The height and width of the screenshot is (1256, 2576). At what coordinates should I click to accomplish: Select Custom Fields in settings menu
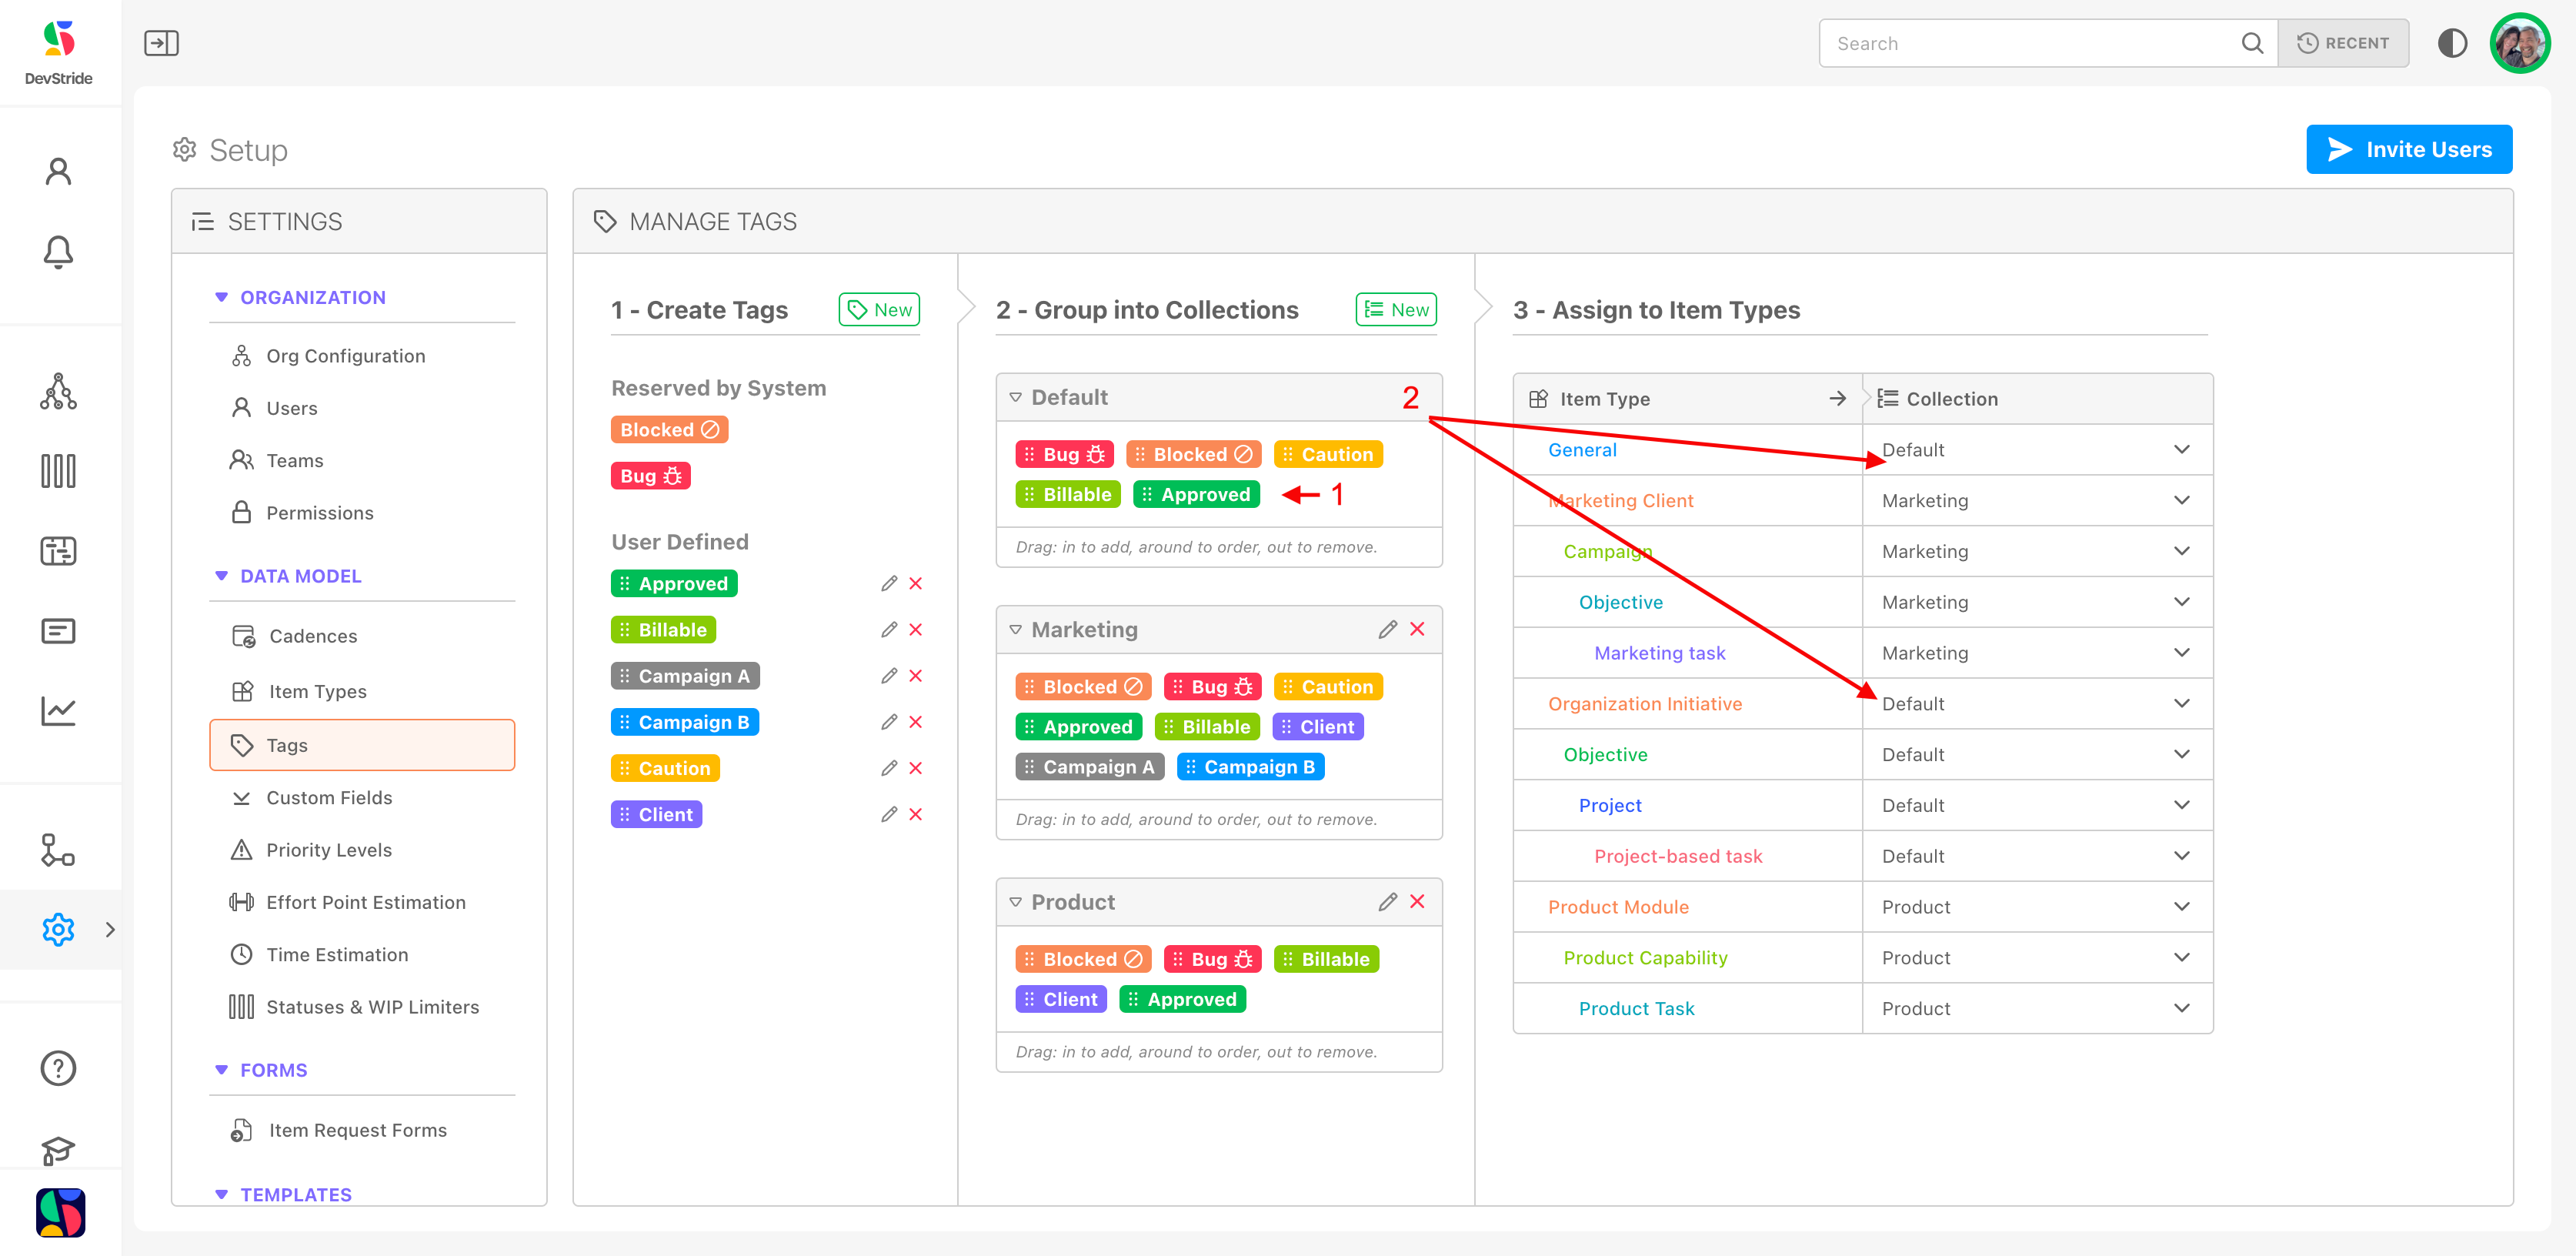click(329, 798)
